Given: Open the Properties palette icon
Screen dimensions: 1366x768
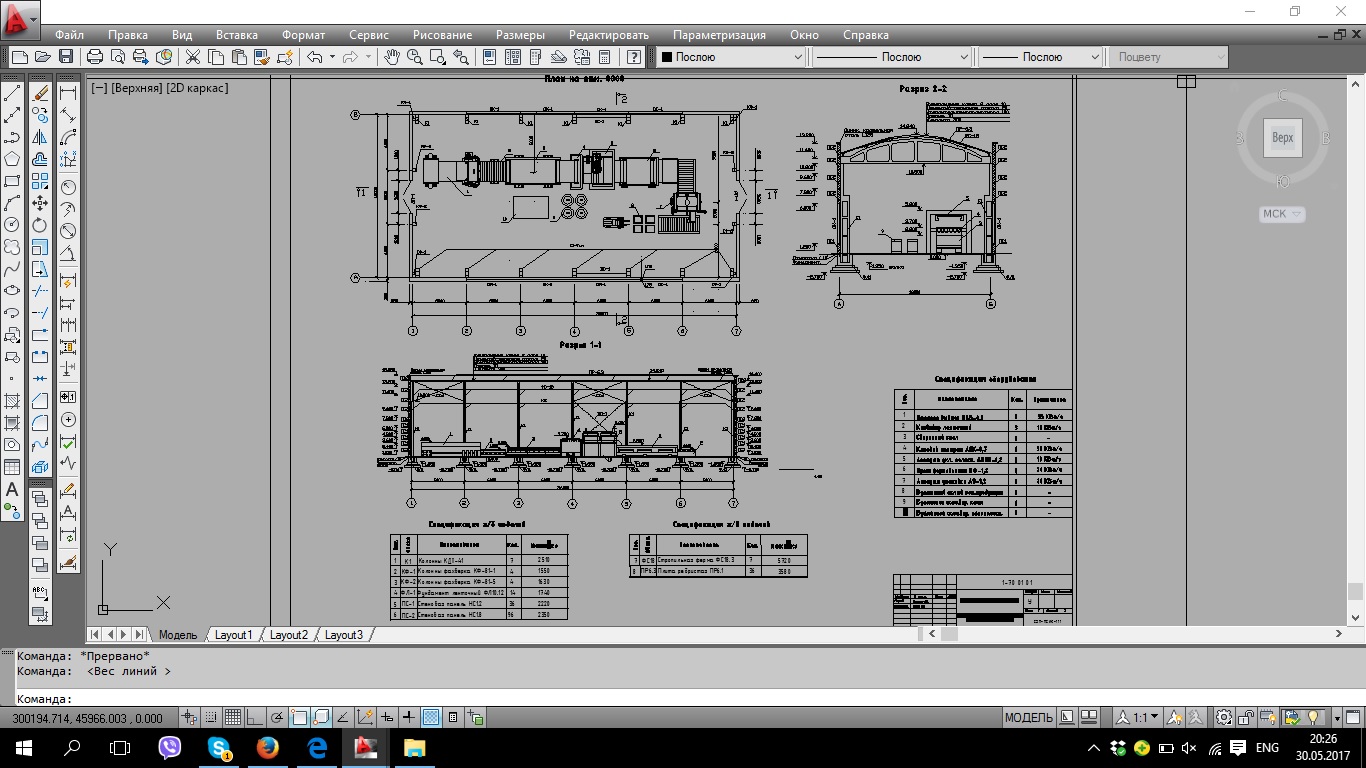Looking at the screenshot, I should click(x=489, y=57).
